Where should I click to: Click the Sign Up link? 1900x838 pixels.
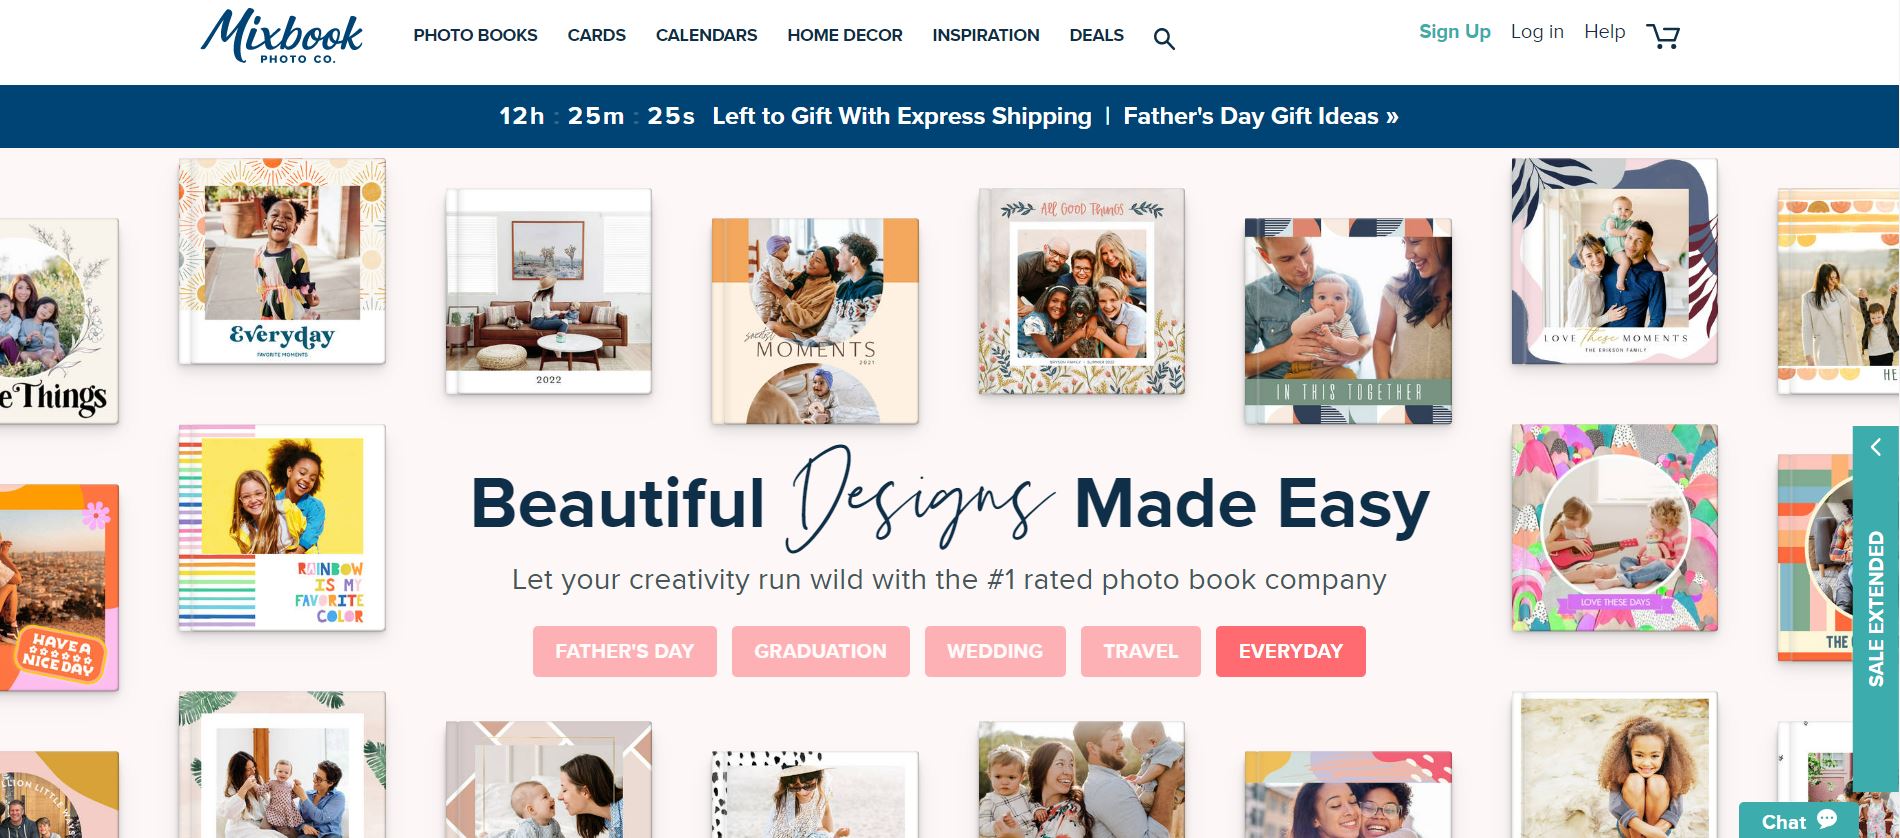coord(1455,32)
